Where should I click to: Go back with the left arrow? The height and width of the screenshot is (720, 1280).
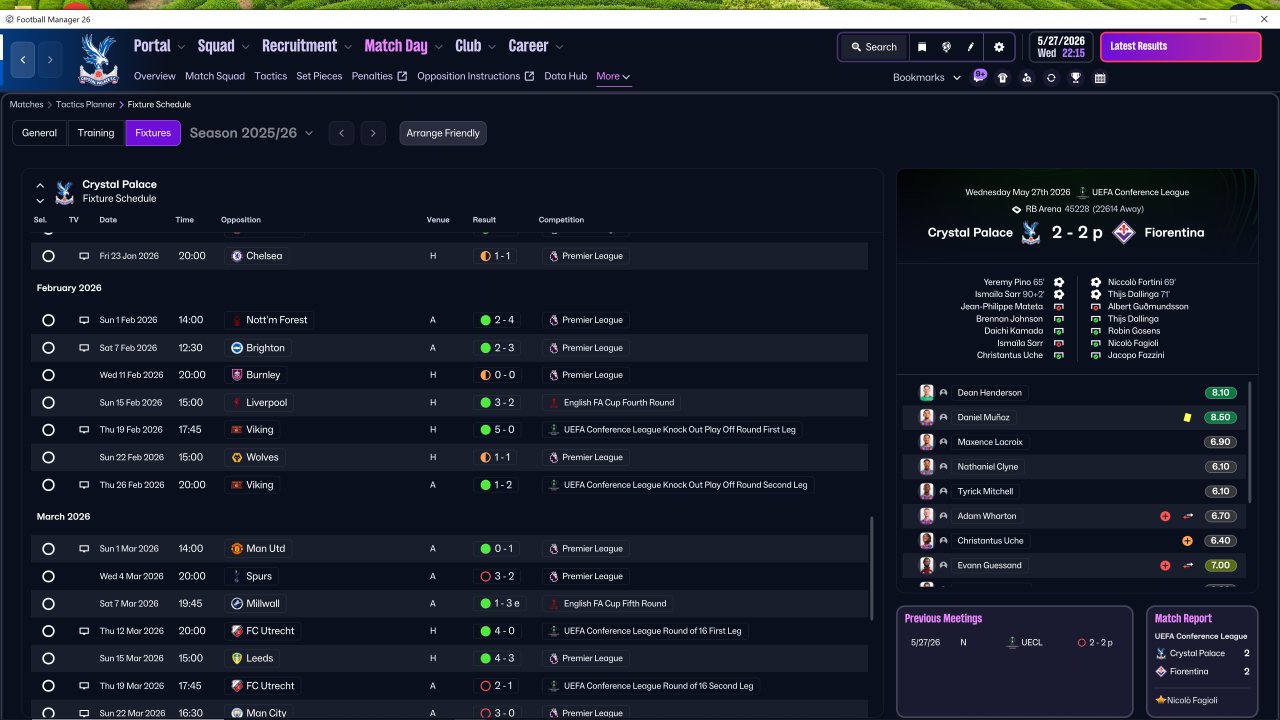tap(23, 59)
